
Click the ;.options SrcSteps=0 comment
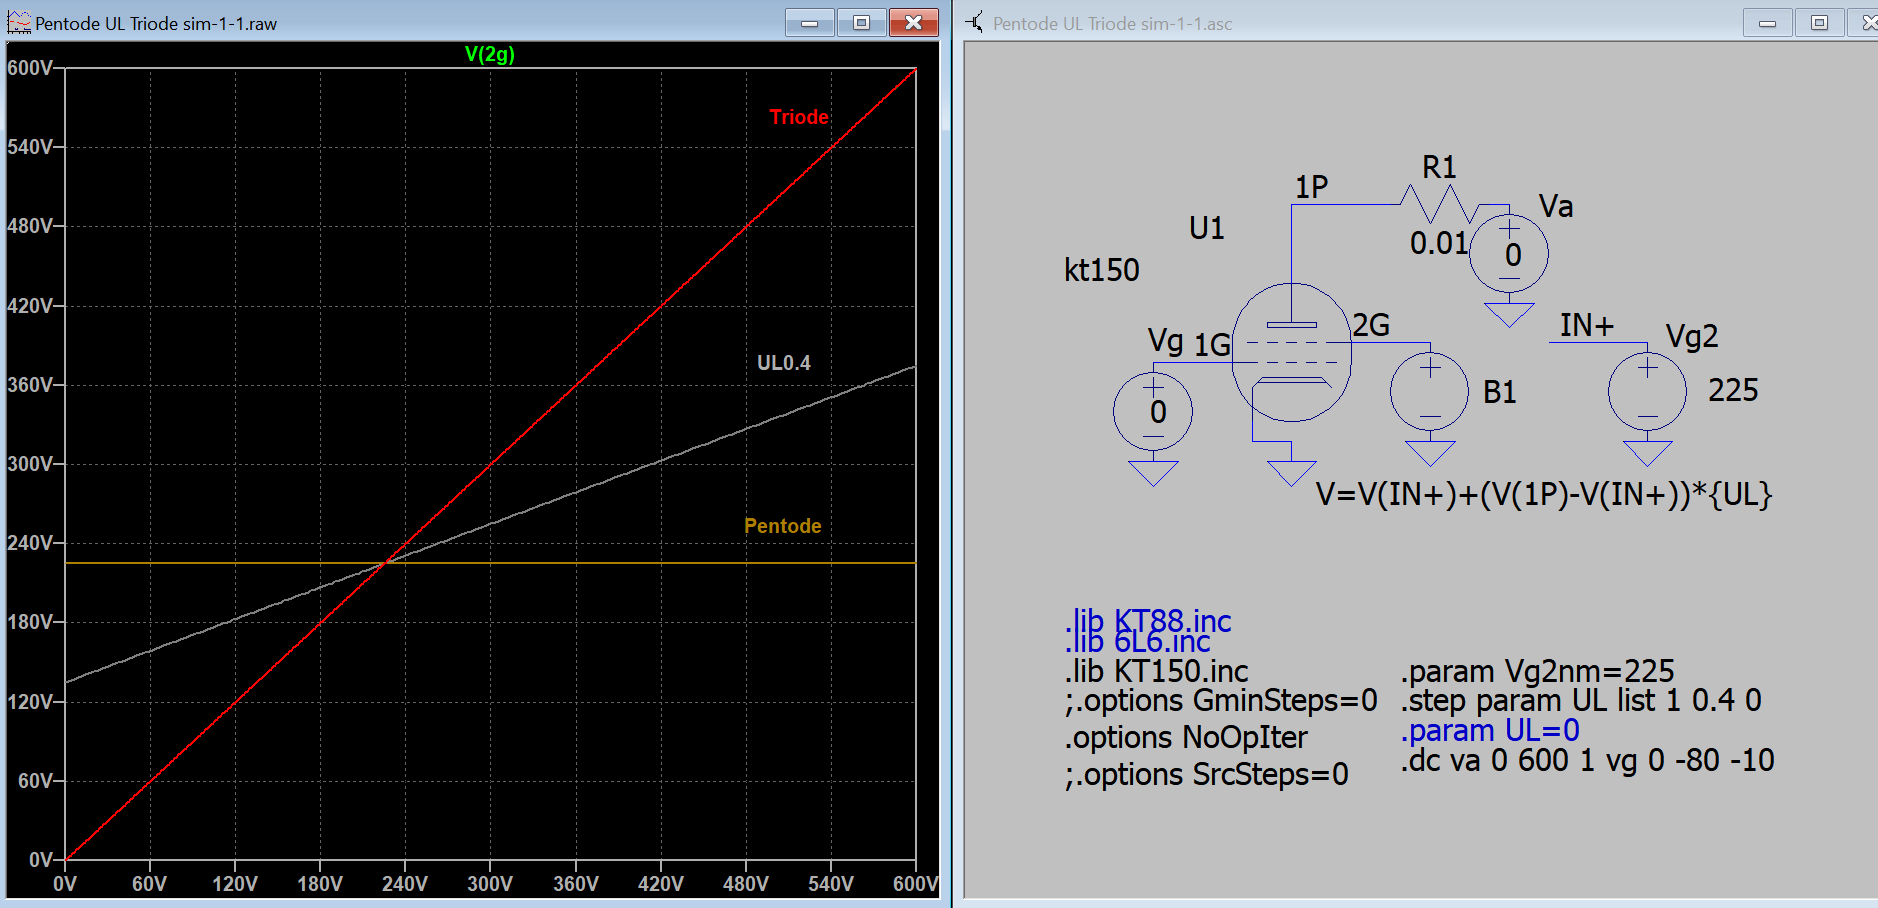[1207, 775]
